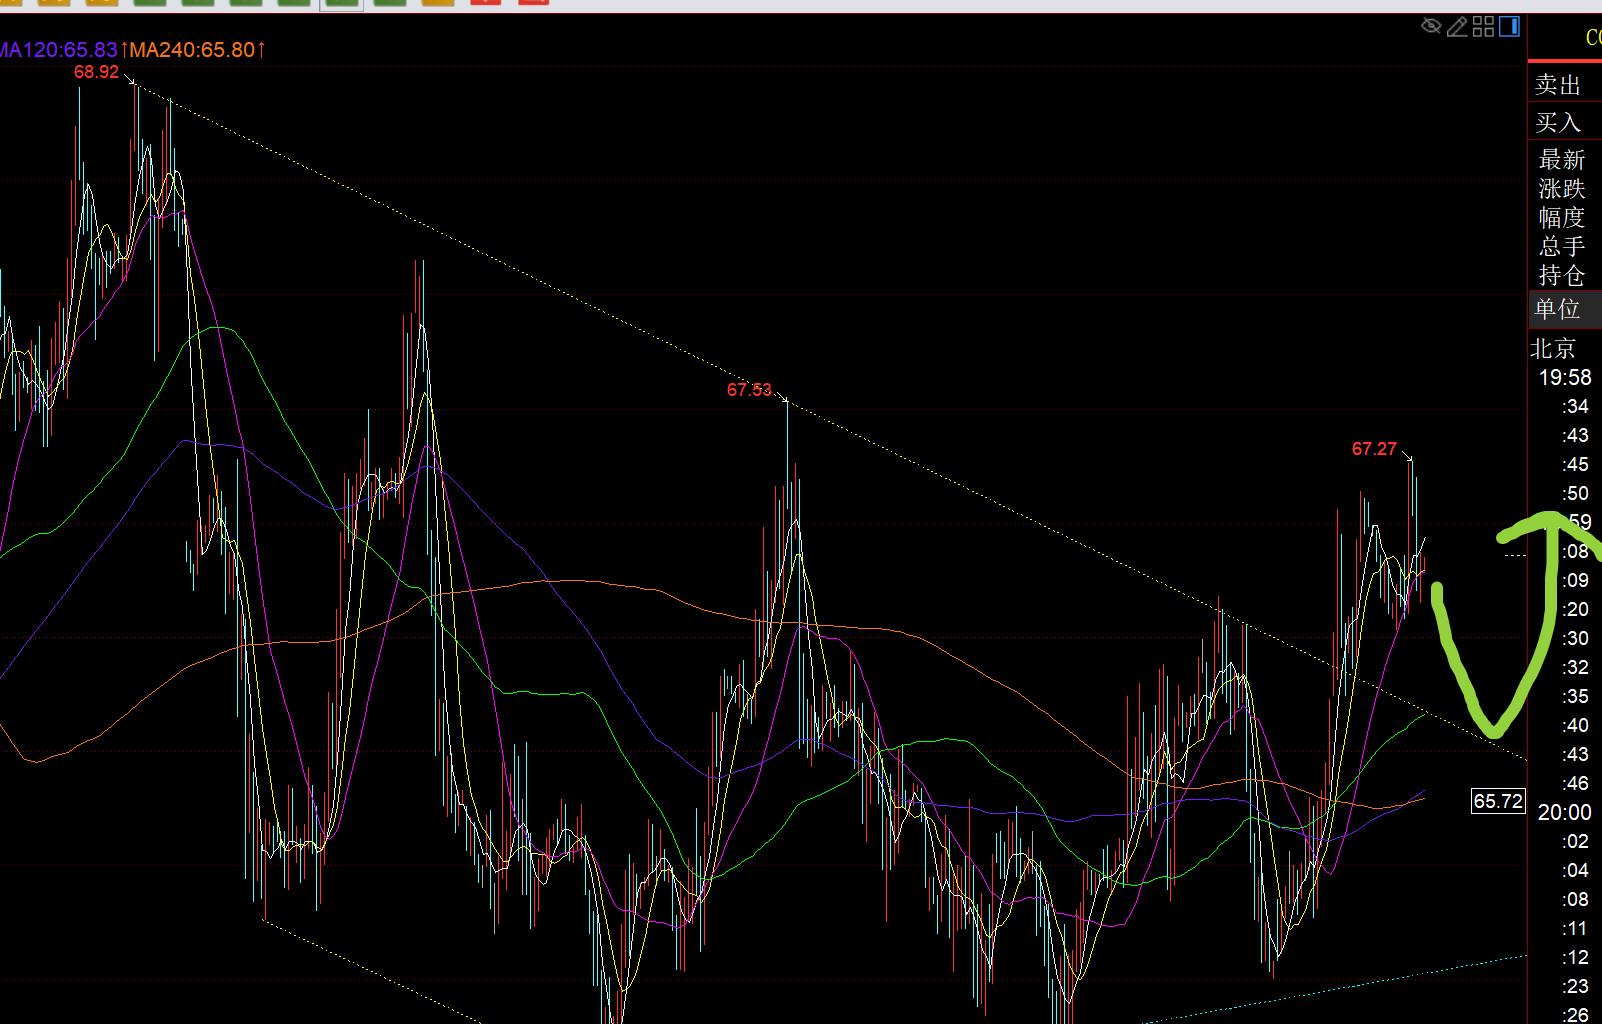
Task: Toggle the crossed-out eye hide indicator icon
Action: pos(1431,27)
